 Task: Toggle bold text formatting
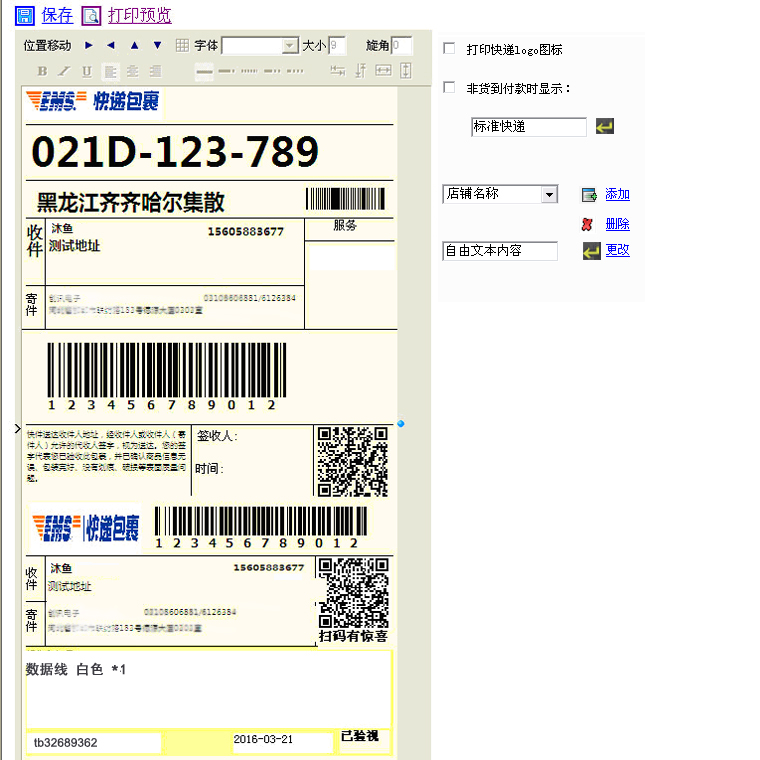pyautogui.click(x=42, y=71)
